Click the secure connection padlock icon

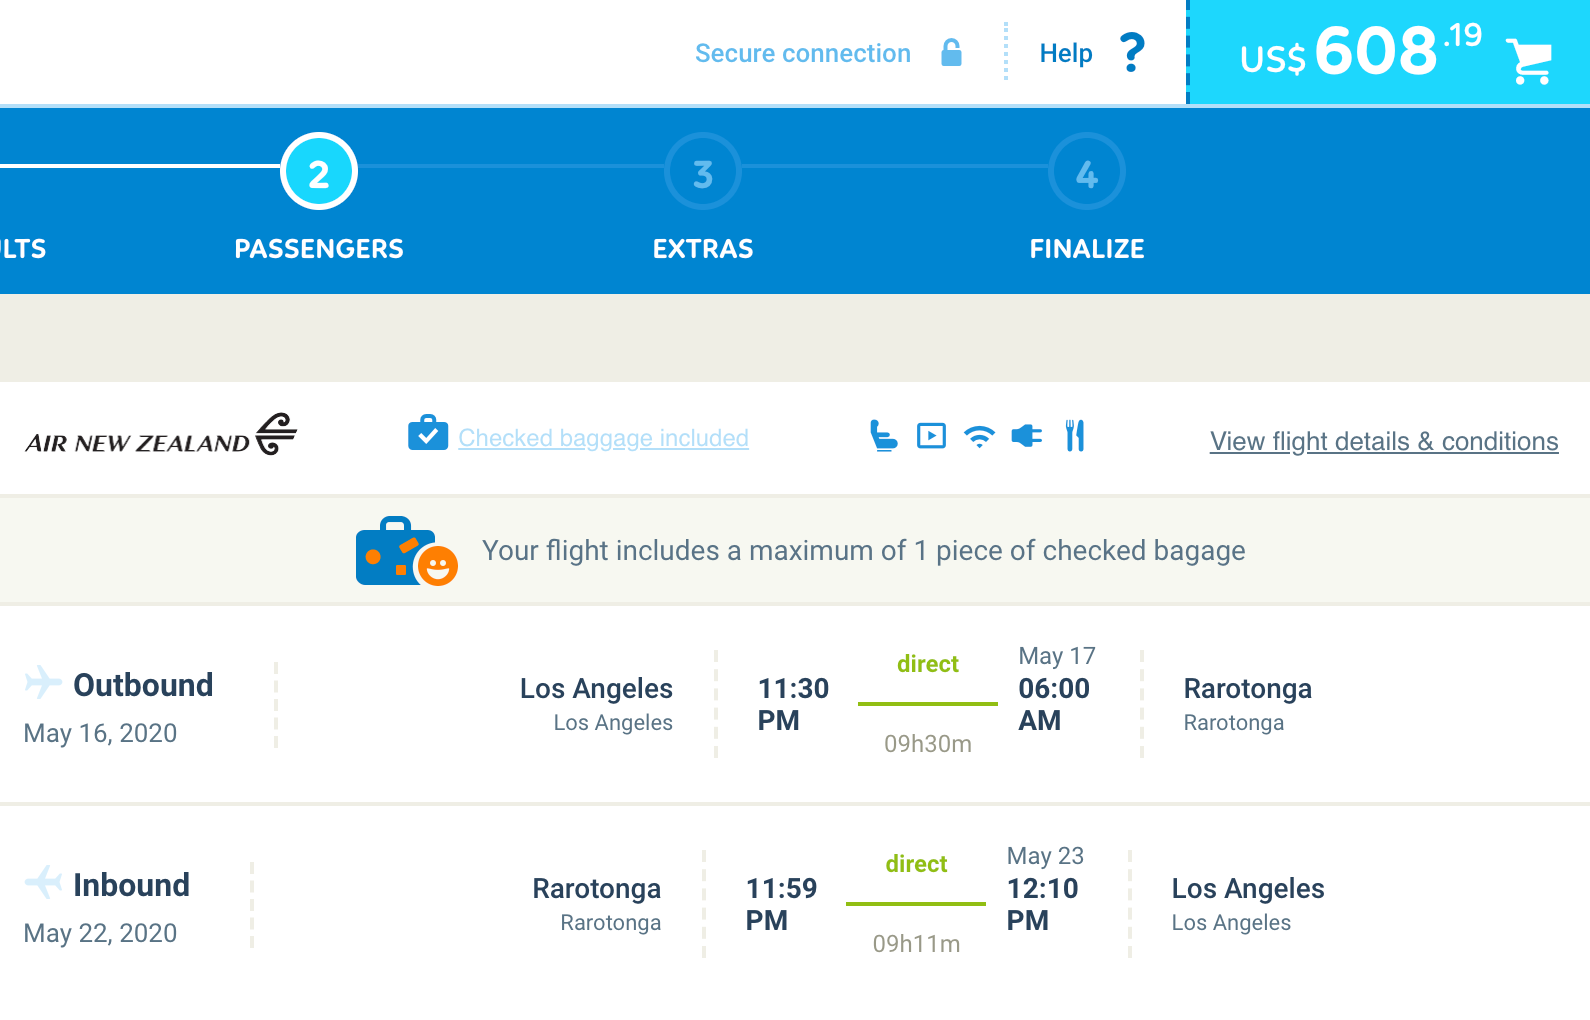951,53
